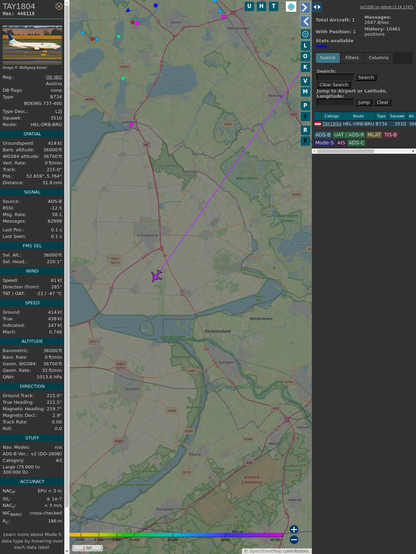
Task: Click the selected aircraft icon on the map
Action: (157, 276)
